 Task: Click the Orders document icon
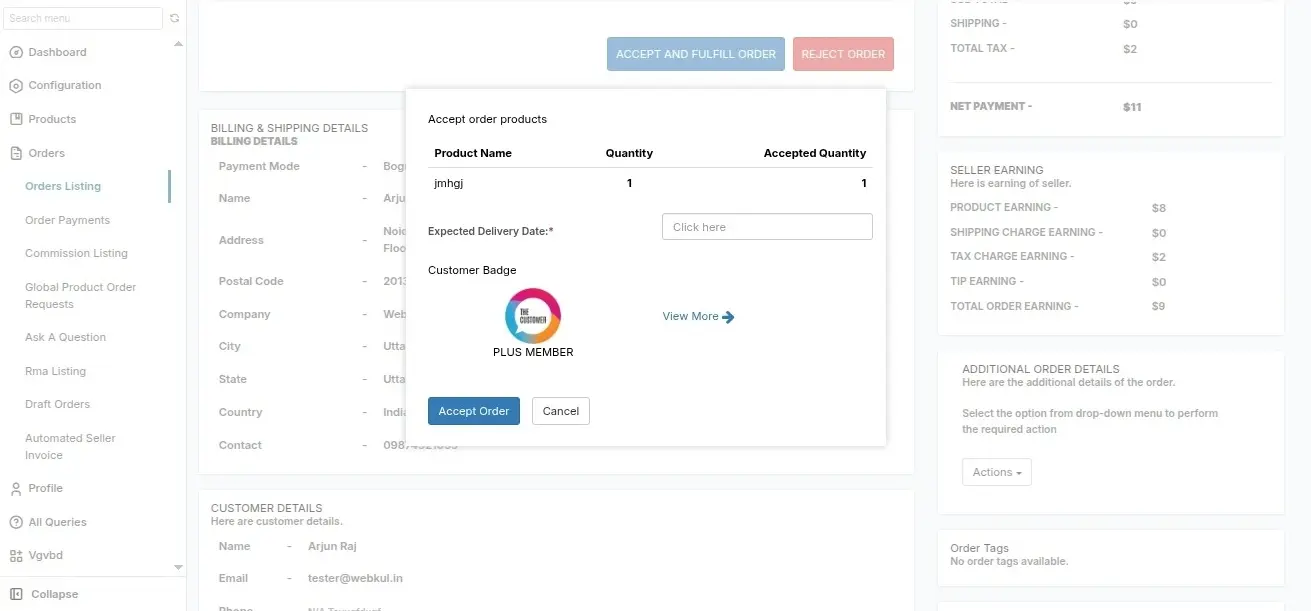[16, 153]
